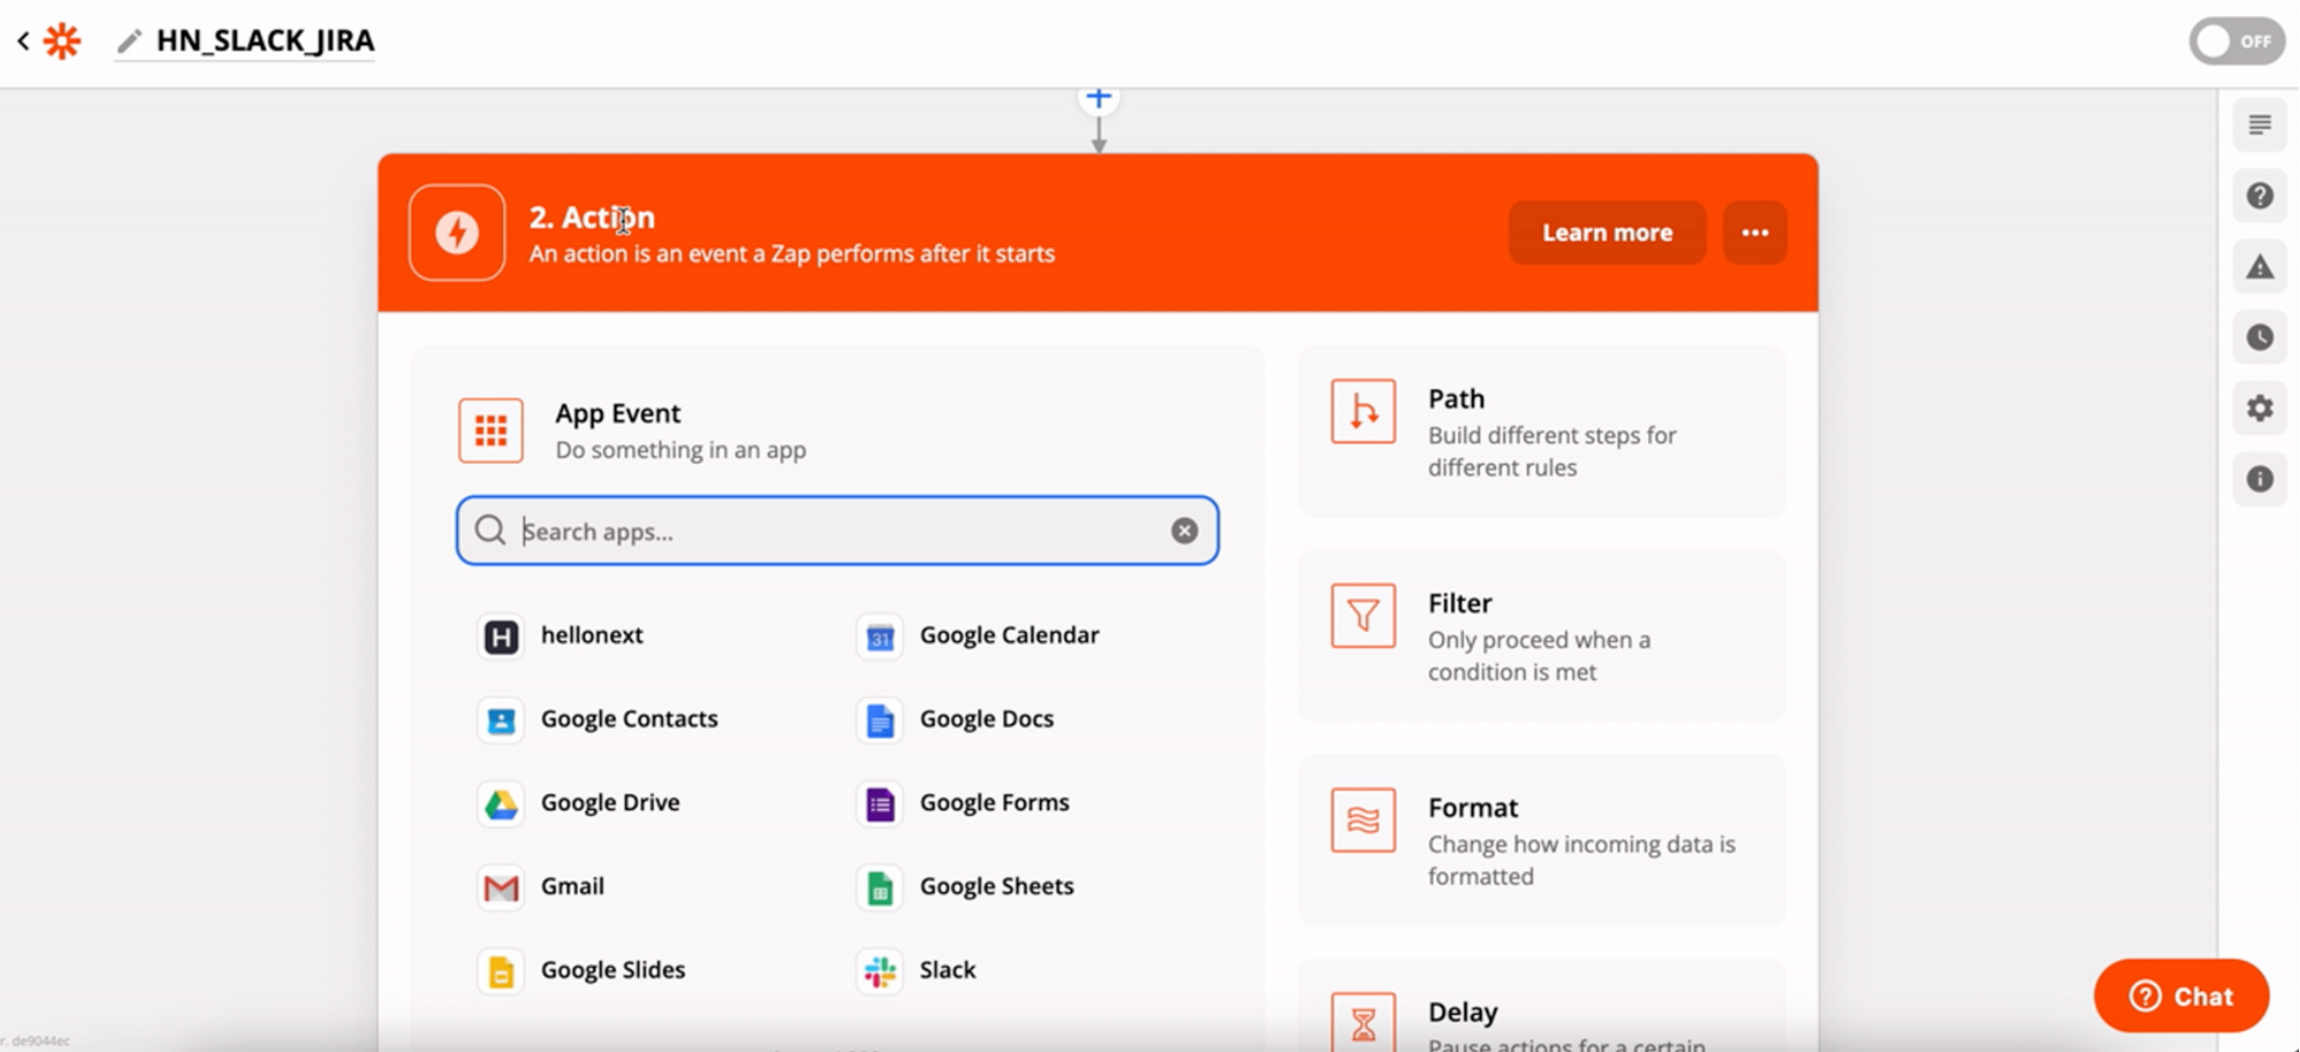Choose the hellonext app icon
2300x1052 pixels.
501,637
